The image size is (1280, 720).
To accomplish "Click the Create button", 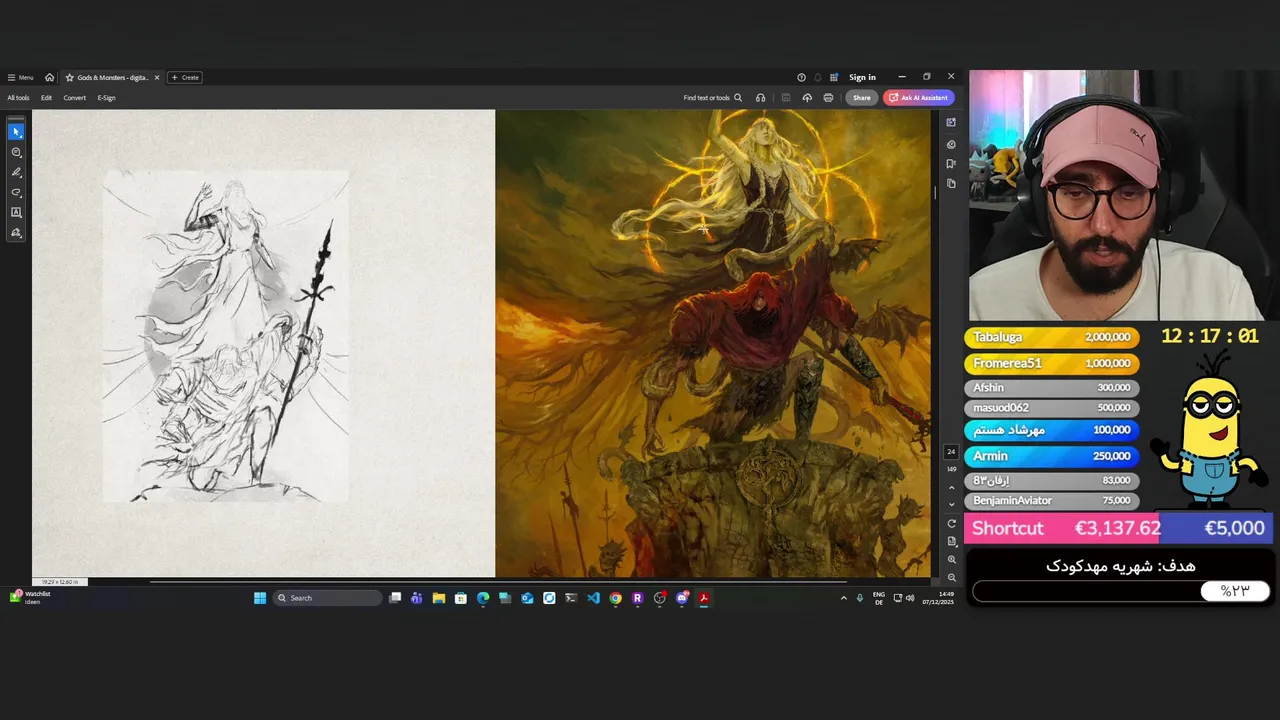I will point(185,77).
